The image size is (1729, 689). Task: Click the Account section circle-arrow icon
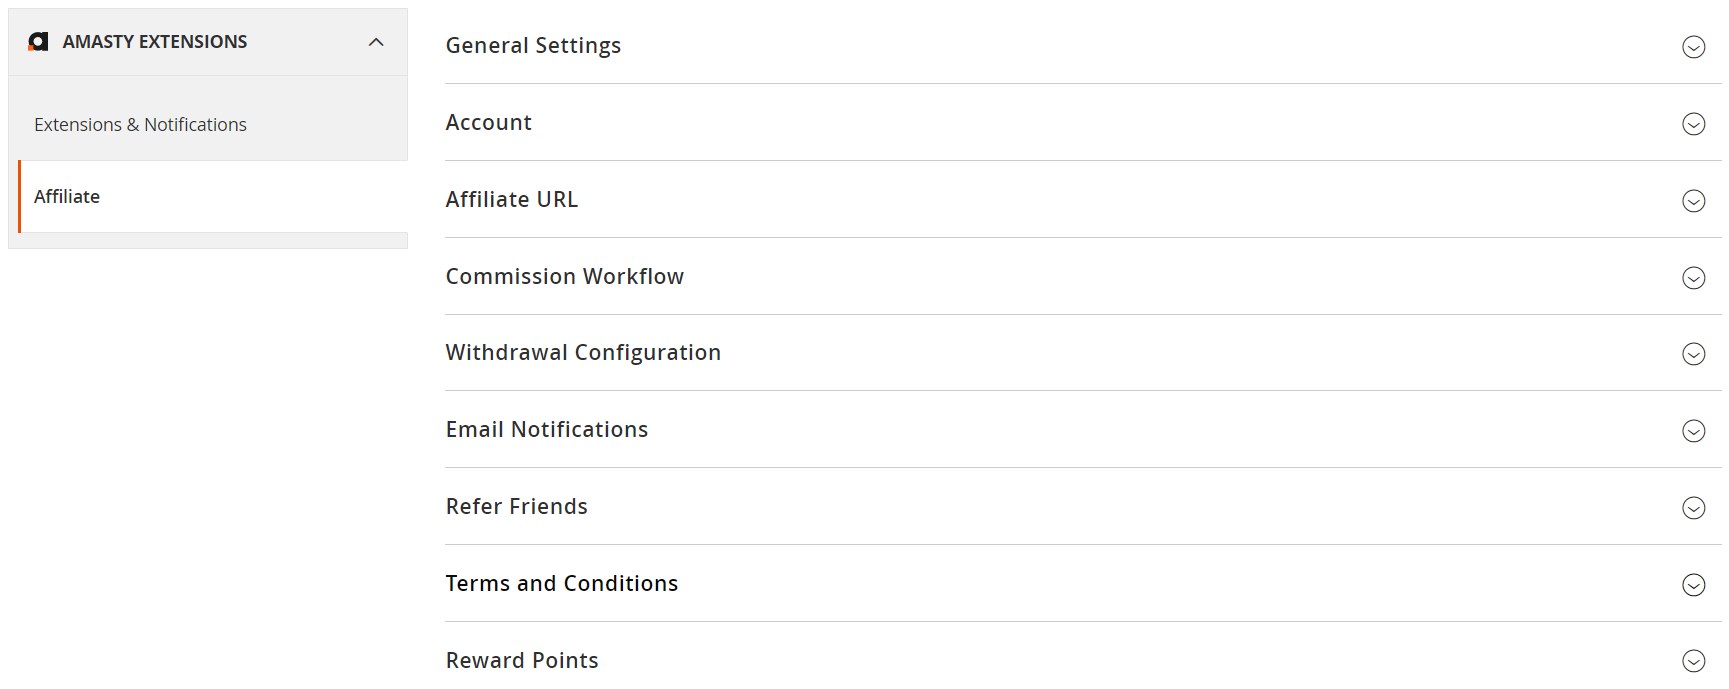(1693, 124)
